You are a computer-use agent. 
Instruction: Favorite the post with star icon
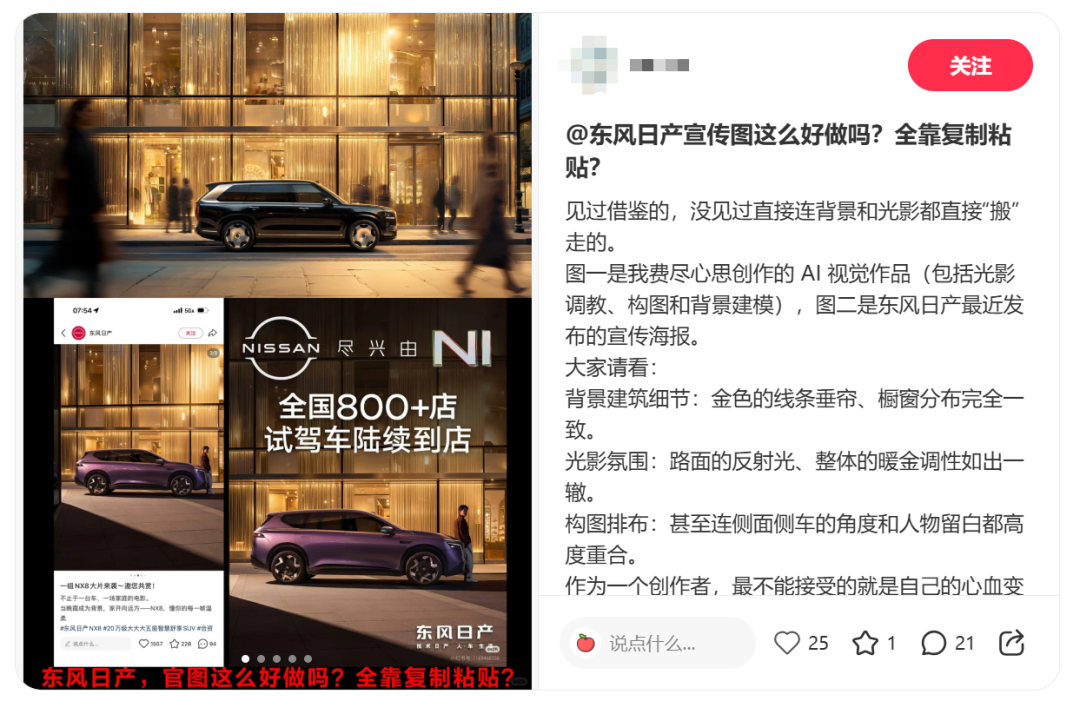865,643
